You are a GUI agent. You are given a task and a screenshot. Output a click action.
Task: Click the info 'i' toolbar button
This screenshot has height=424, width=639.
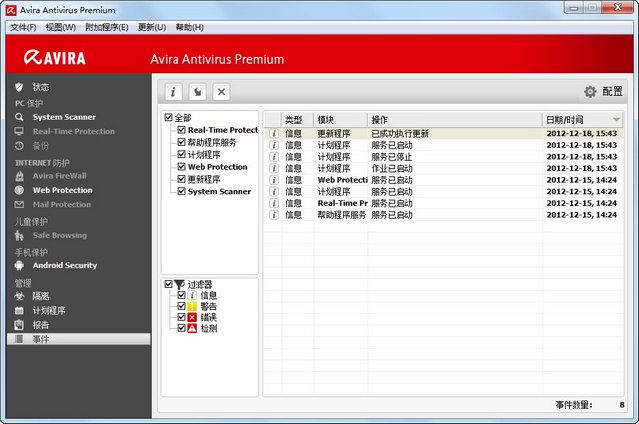tap(174, 92)
